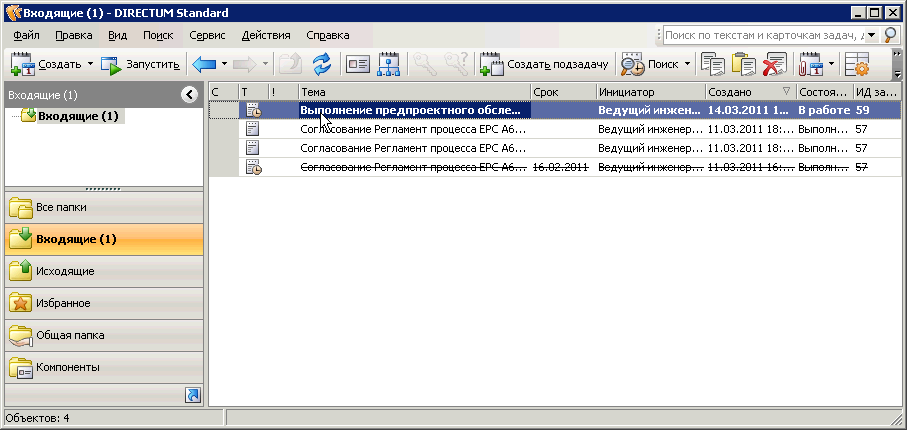Click the clock task icon in the crossed-out row
Screen dimensions: 907x430
click(x=253, y=167)
